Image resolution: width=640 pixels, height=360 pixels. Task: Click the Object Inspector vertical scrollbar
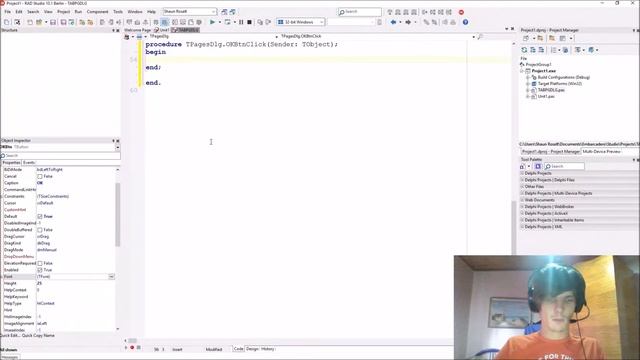[118, 214]
